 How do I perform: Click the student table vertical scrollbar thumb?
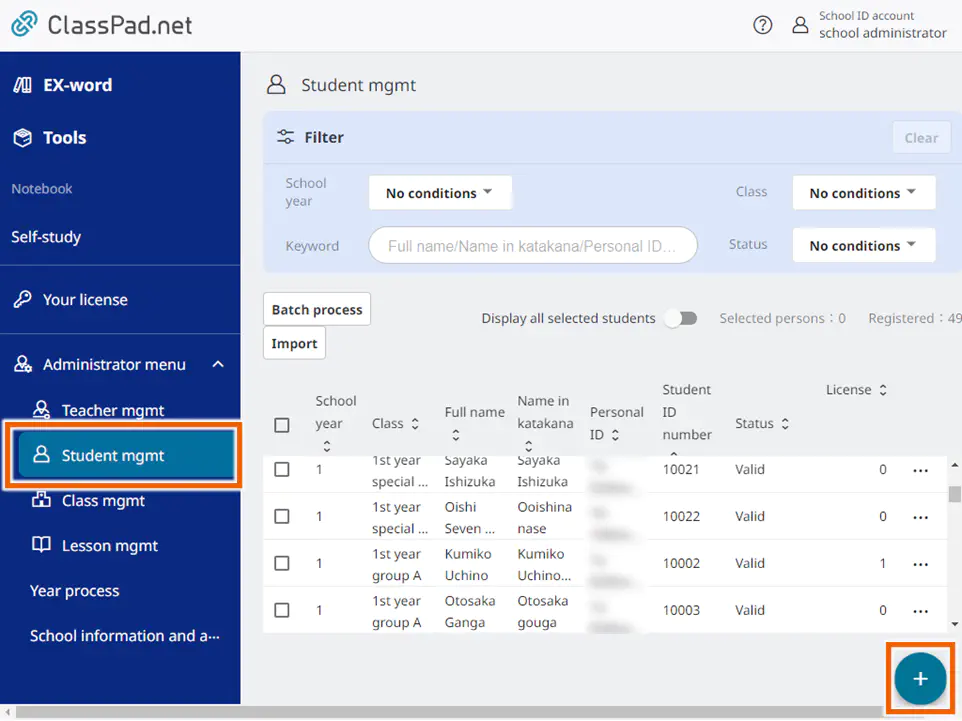(x=955, y=493)
